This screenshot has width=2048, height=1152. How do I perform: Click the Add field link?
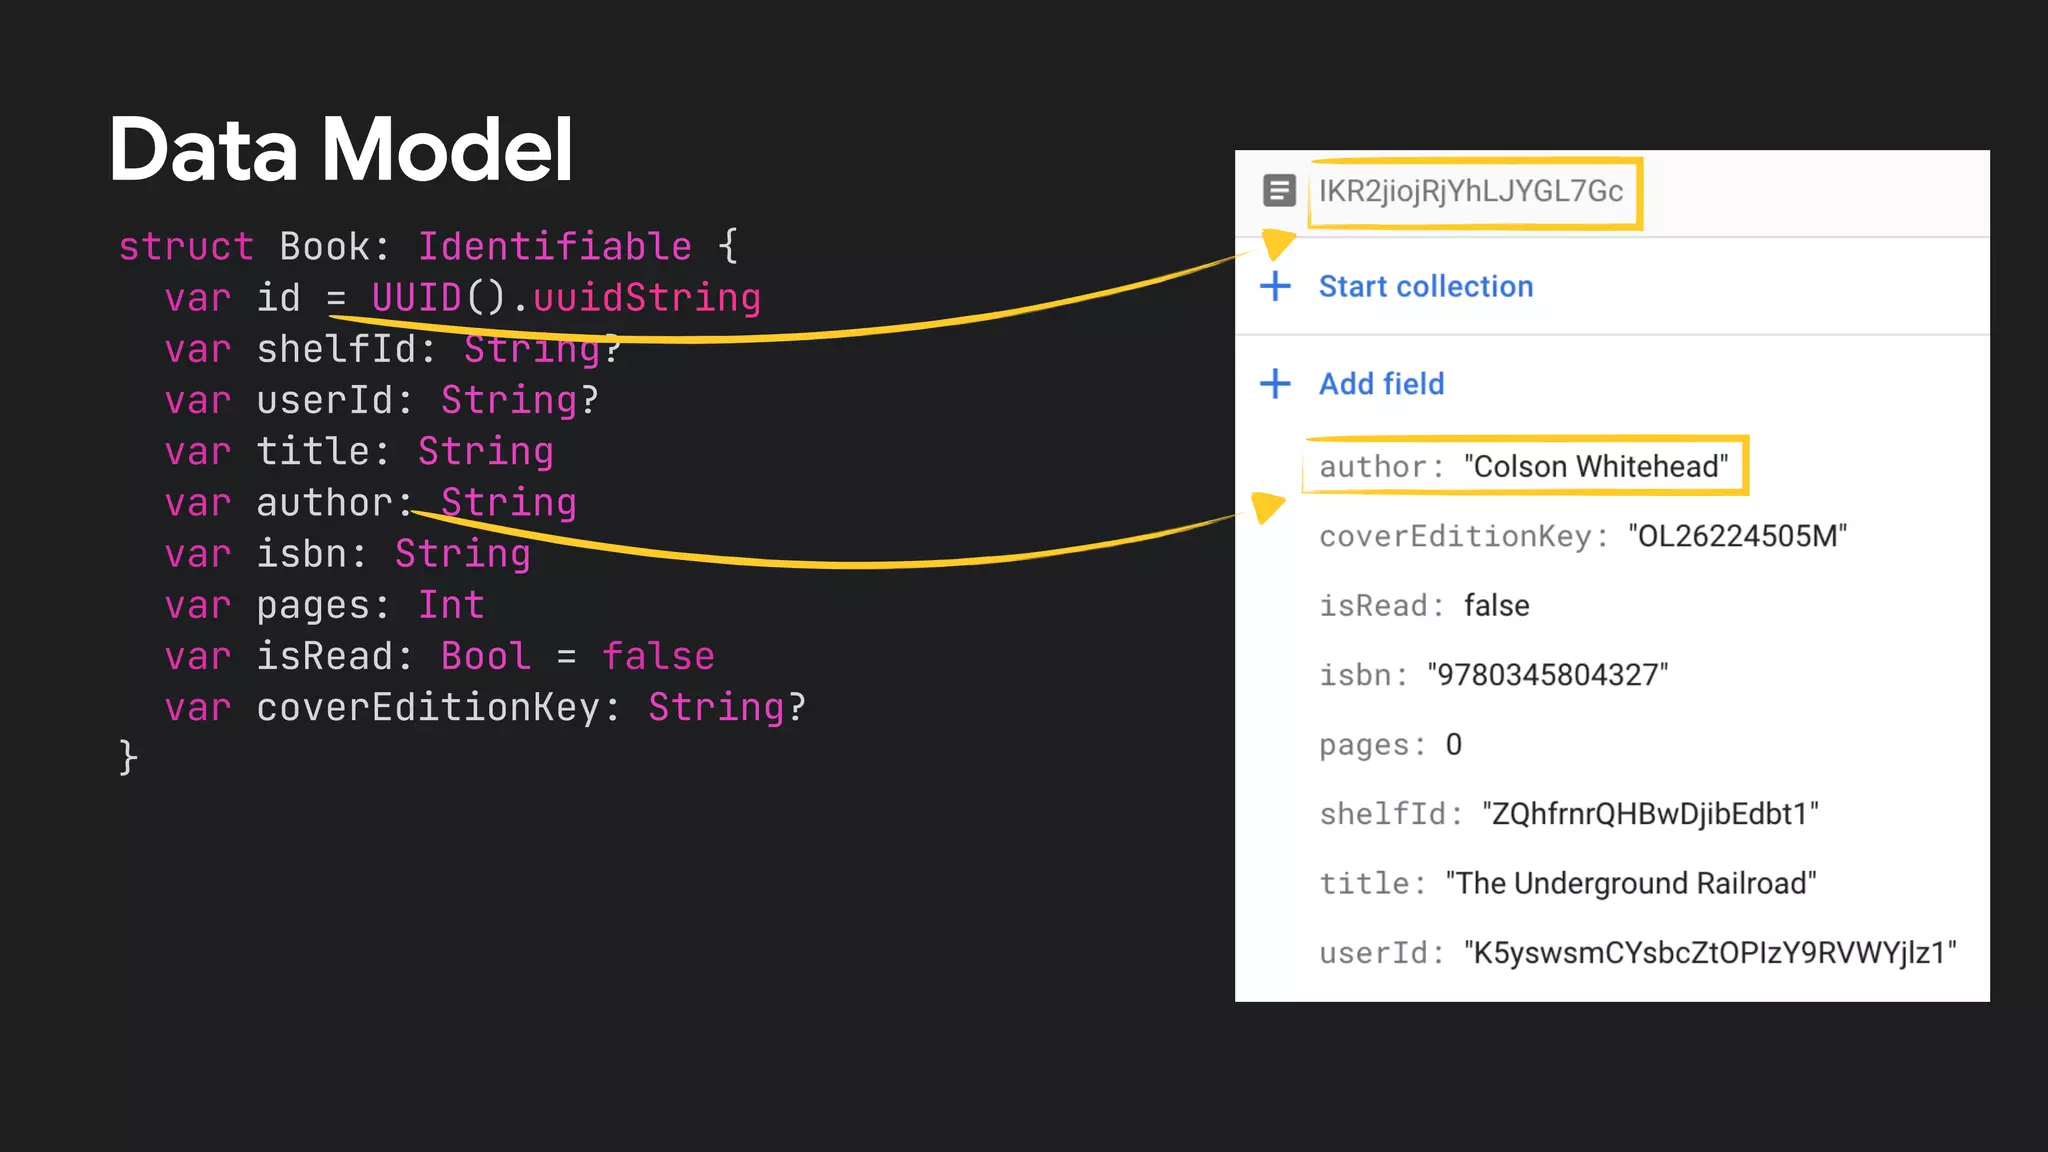tap(1381, 383)
